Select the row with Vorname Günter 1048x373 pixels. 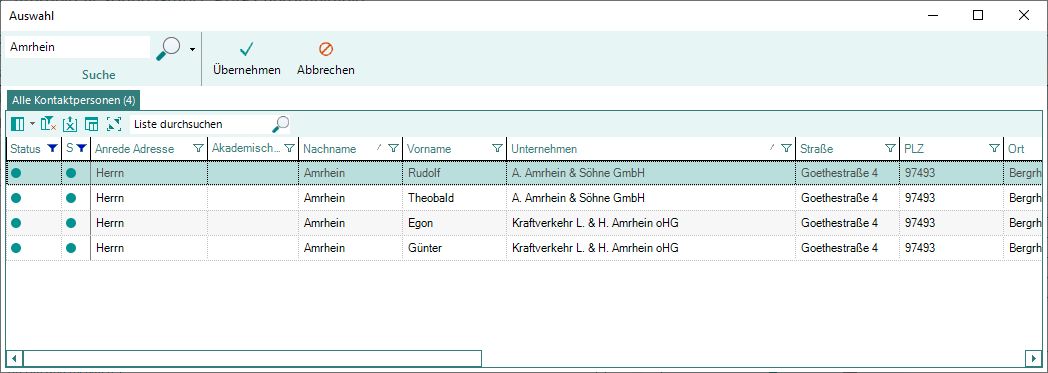[x=524, y=248]
